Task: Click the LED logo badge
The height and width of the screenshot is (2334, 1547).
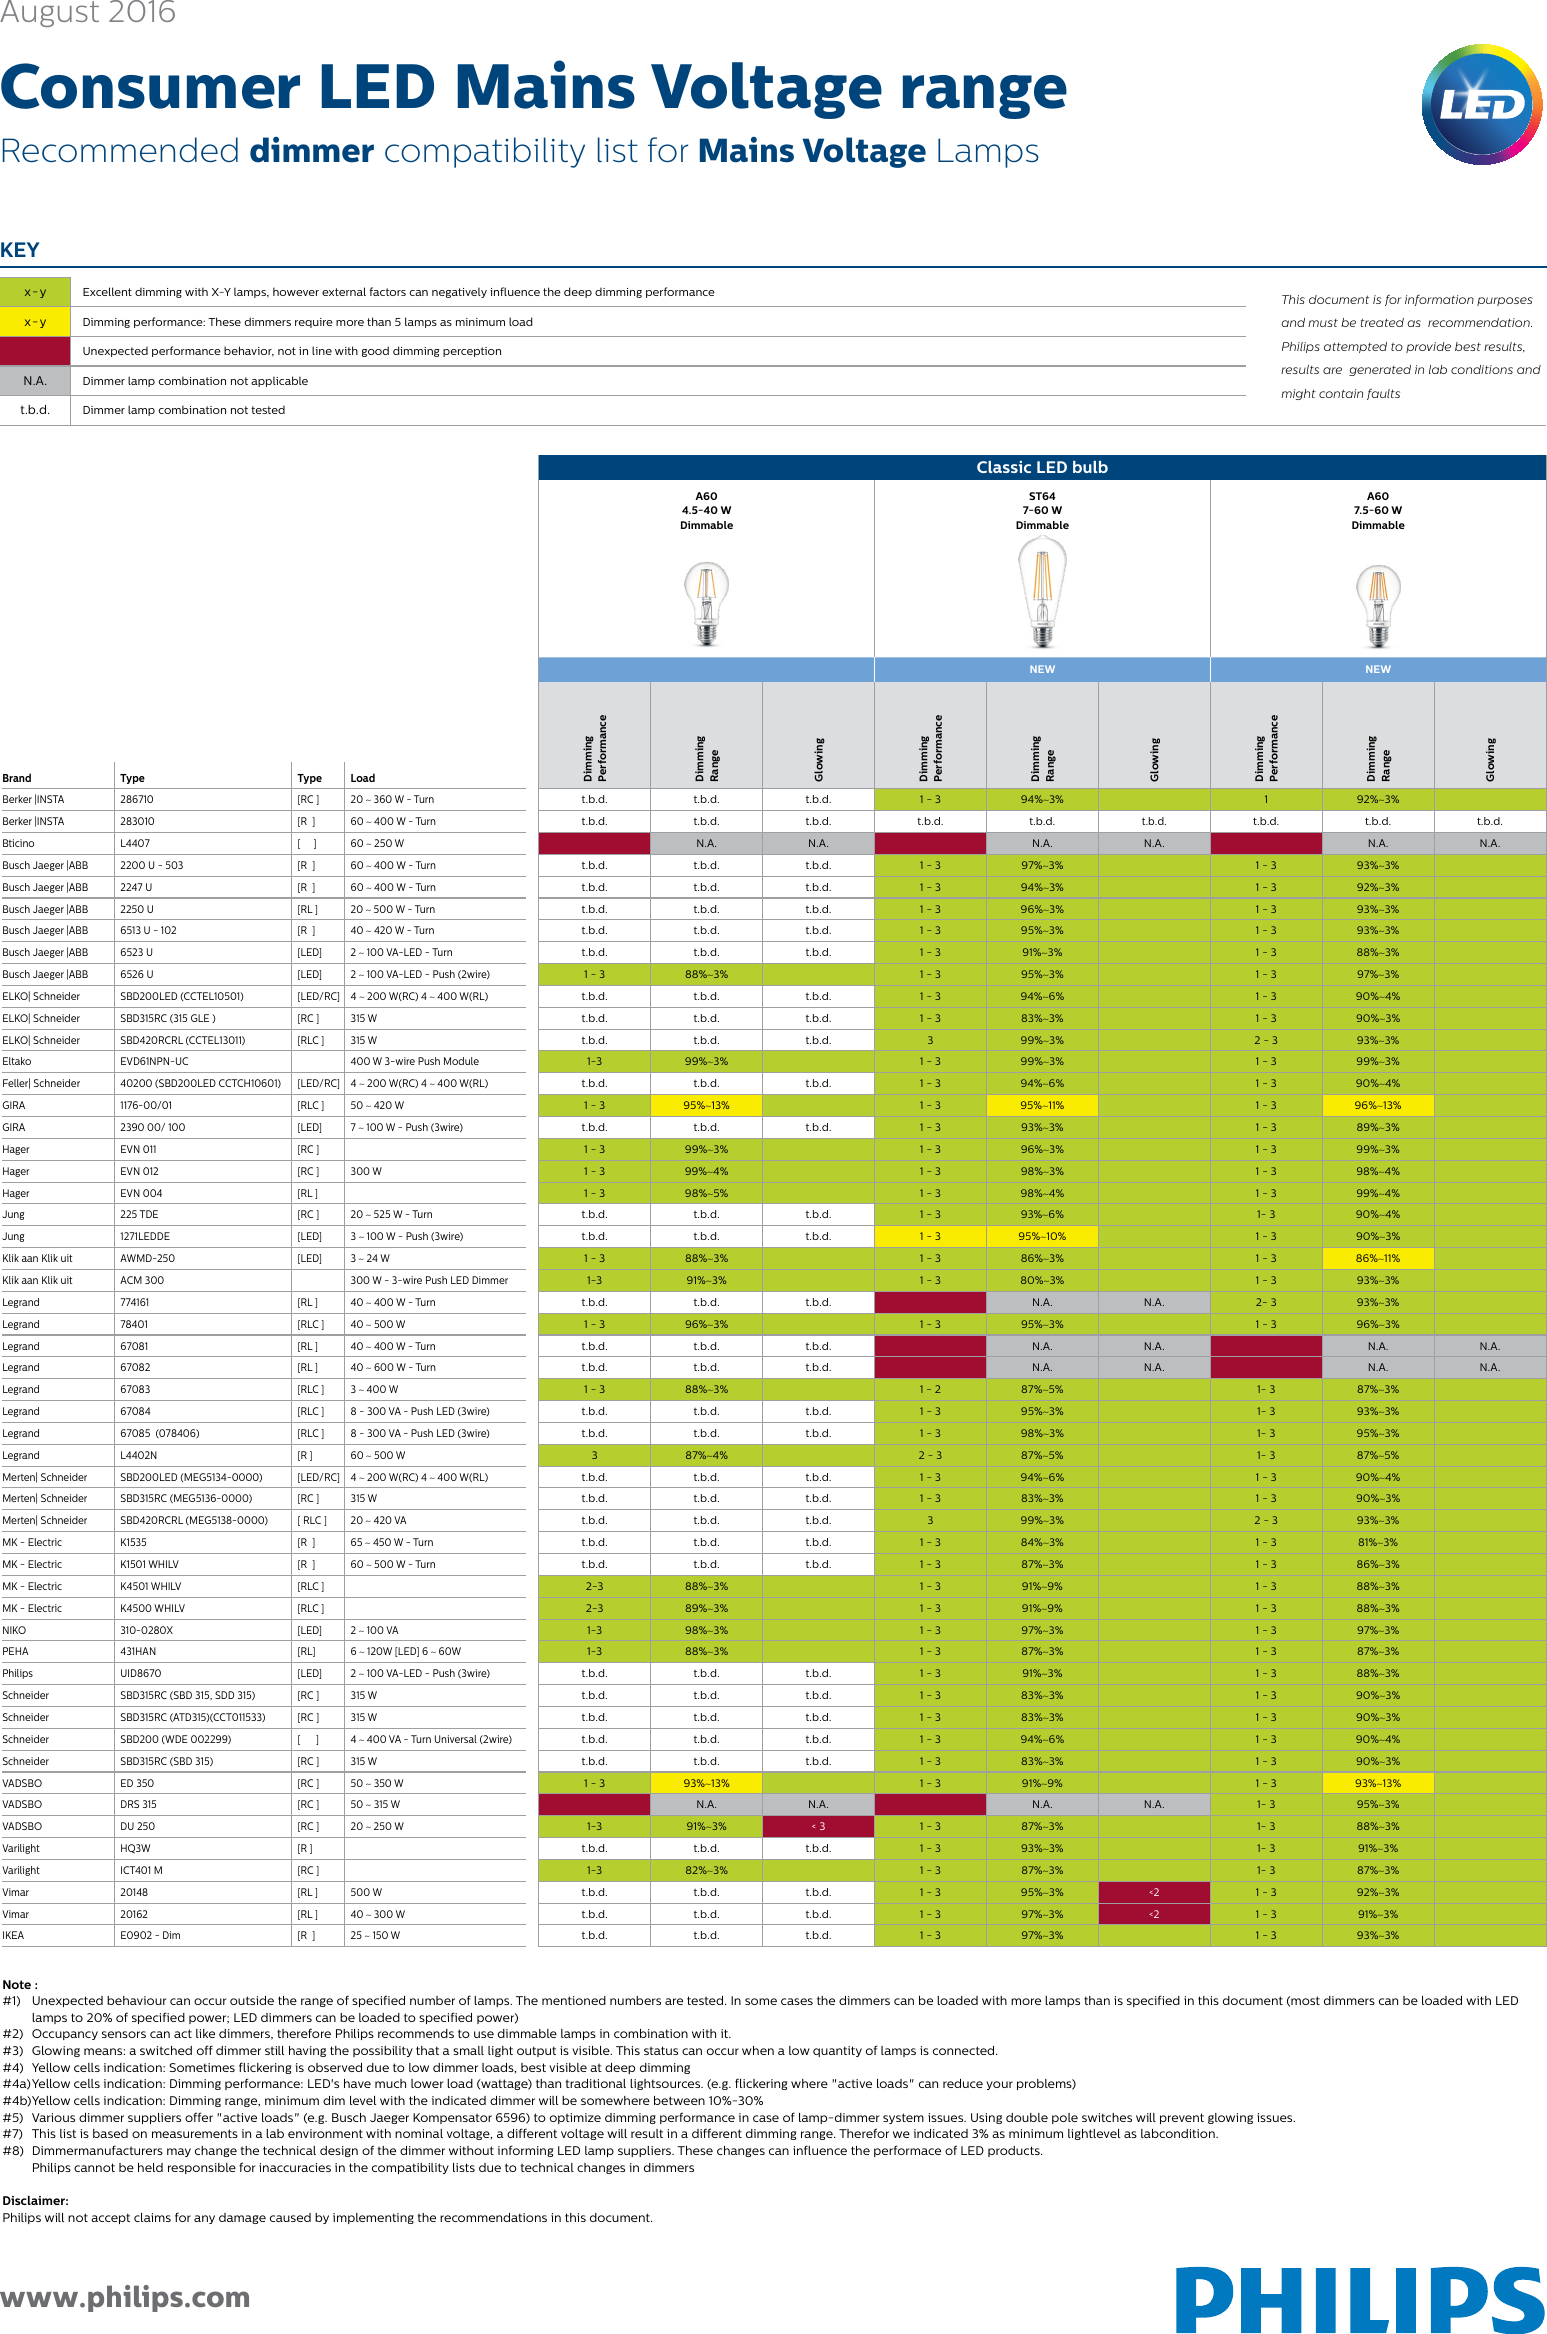Action: pyautogui.click(x=1482, y=104)
